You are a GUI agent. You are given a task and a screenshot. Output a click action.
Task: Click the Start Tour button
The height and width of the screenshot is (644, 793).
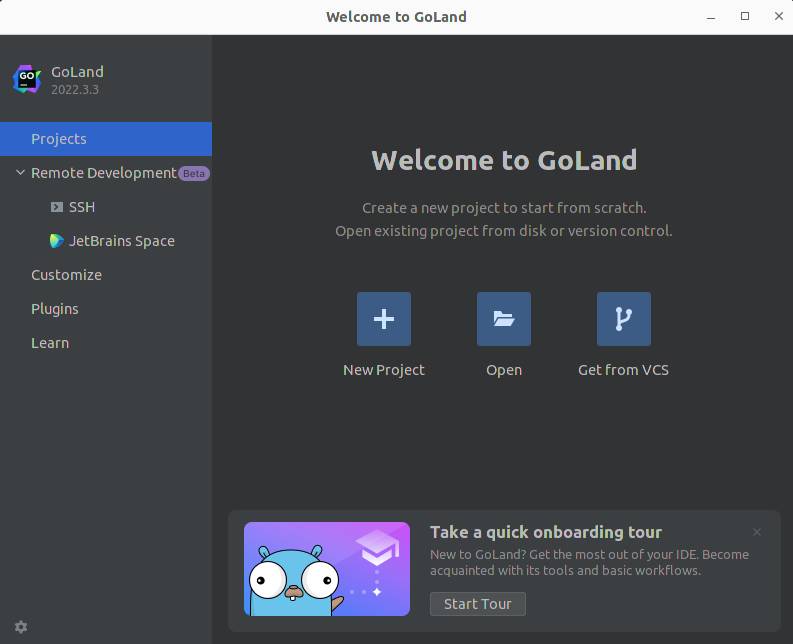pos(477,604)
